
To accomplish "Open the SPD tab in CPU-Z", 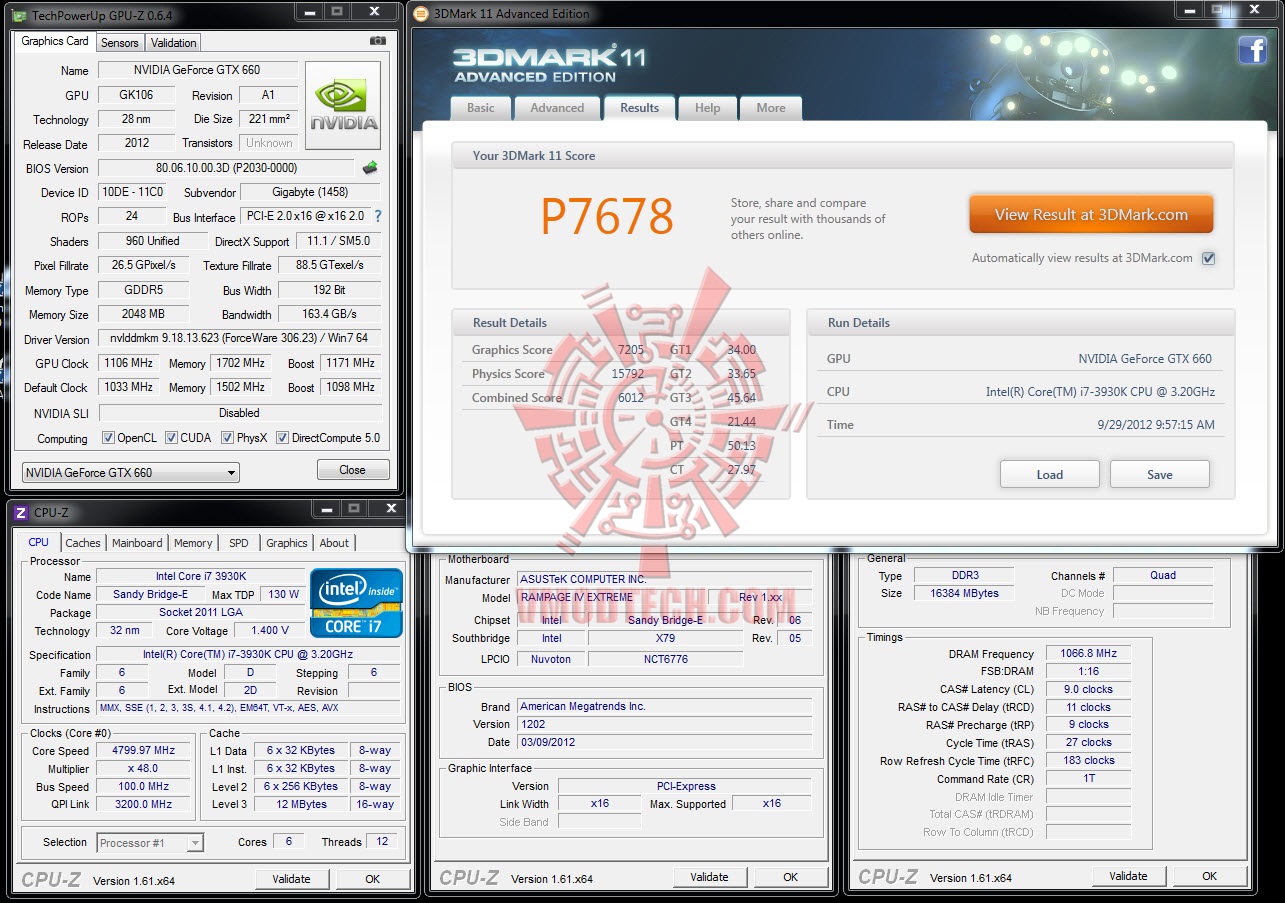I will (x=239, y=543).
